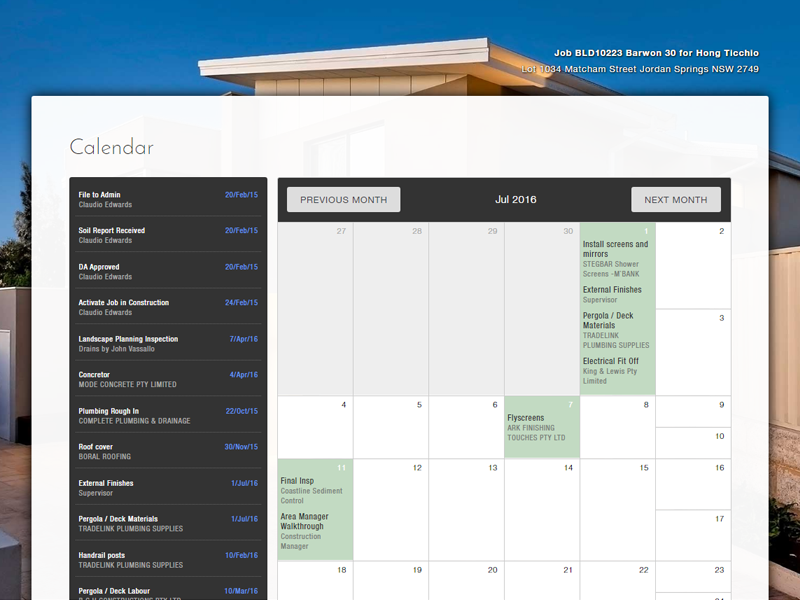Select calendar day 13

(466, 510)
